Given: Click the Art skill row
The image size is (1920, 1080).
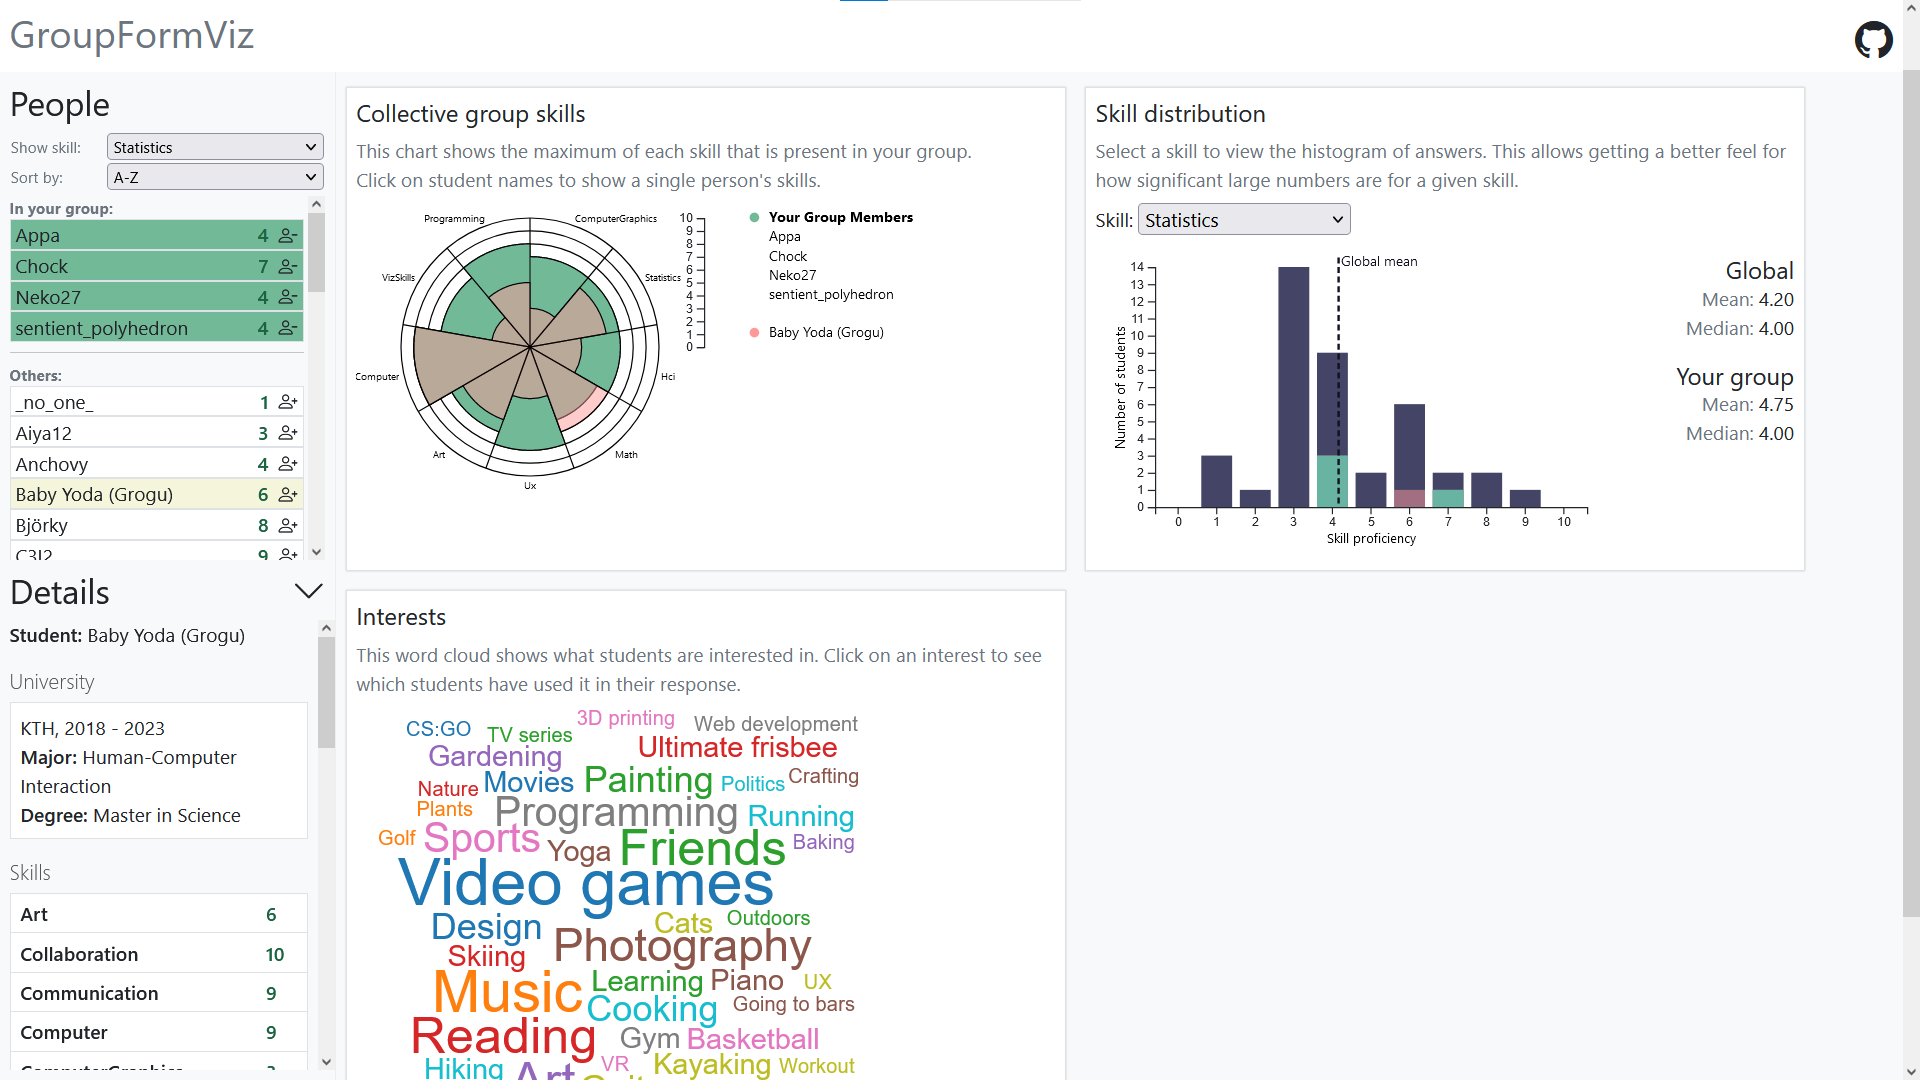Looking at the screenshot, I should (x=159, y=914).
